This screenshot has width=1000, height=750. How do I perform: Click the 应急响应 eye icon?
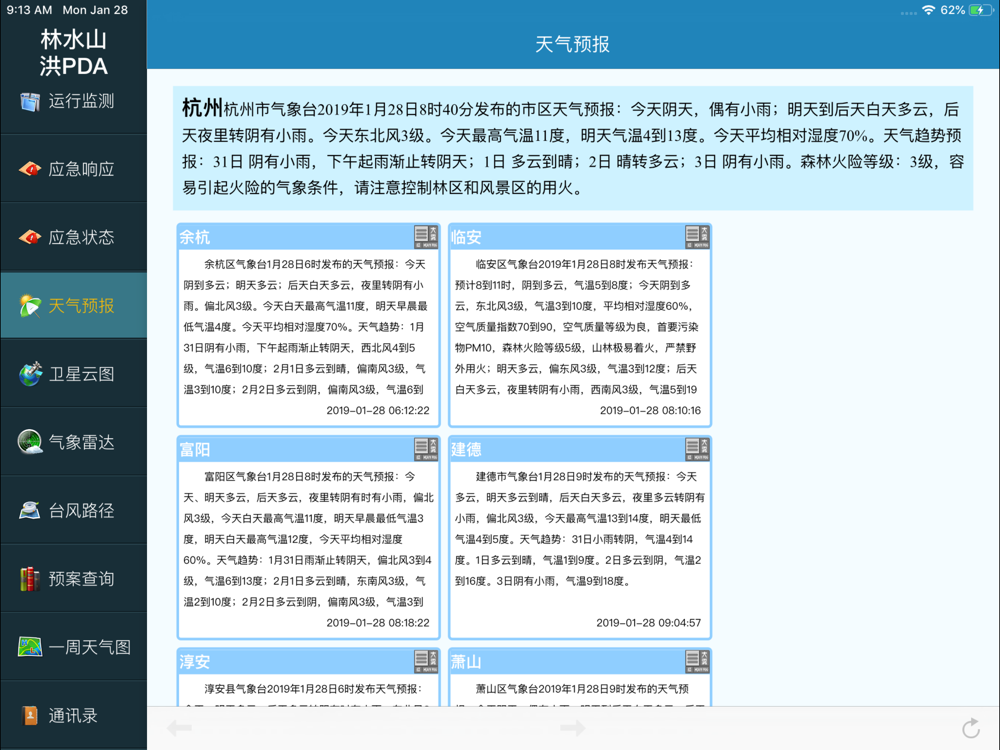(29, 169)
